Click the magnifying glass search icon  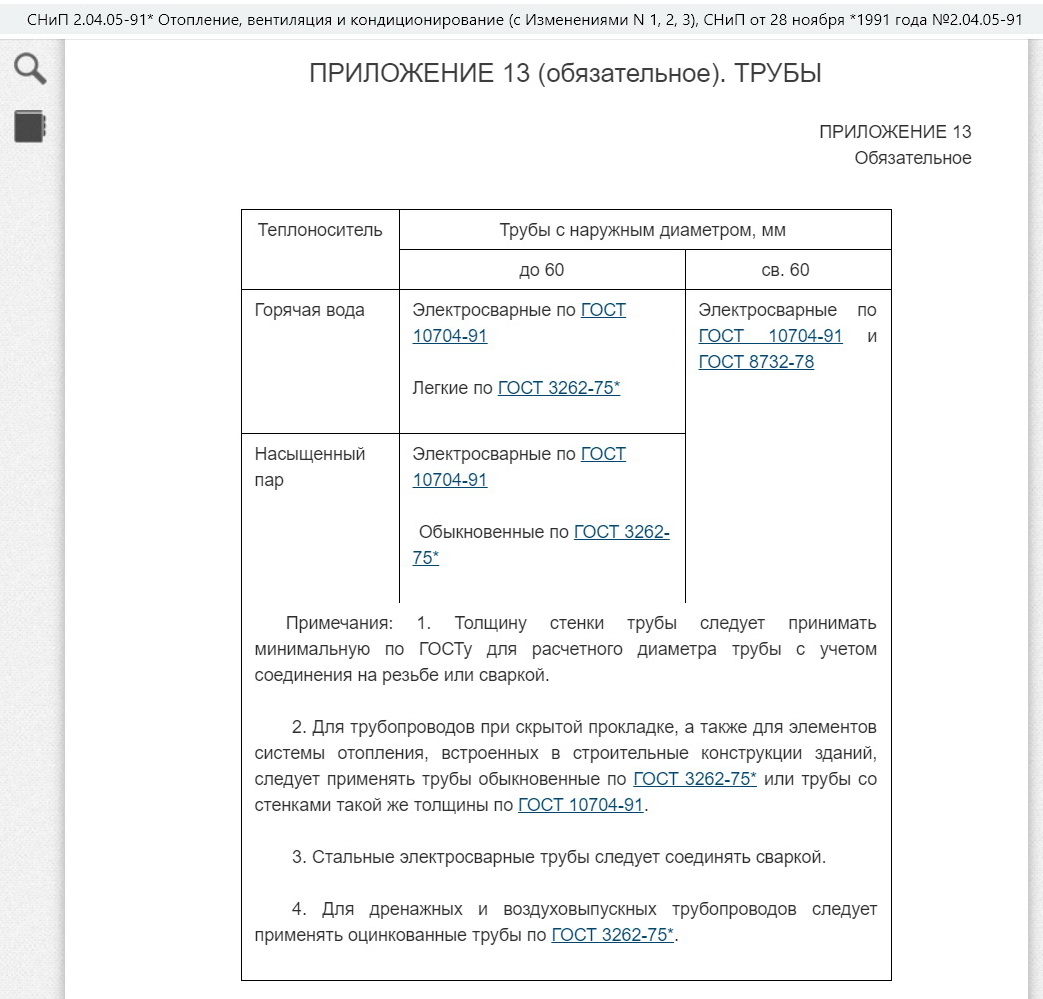[x=30, y=69]
